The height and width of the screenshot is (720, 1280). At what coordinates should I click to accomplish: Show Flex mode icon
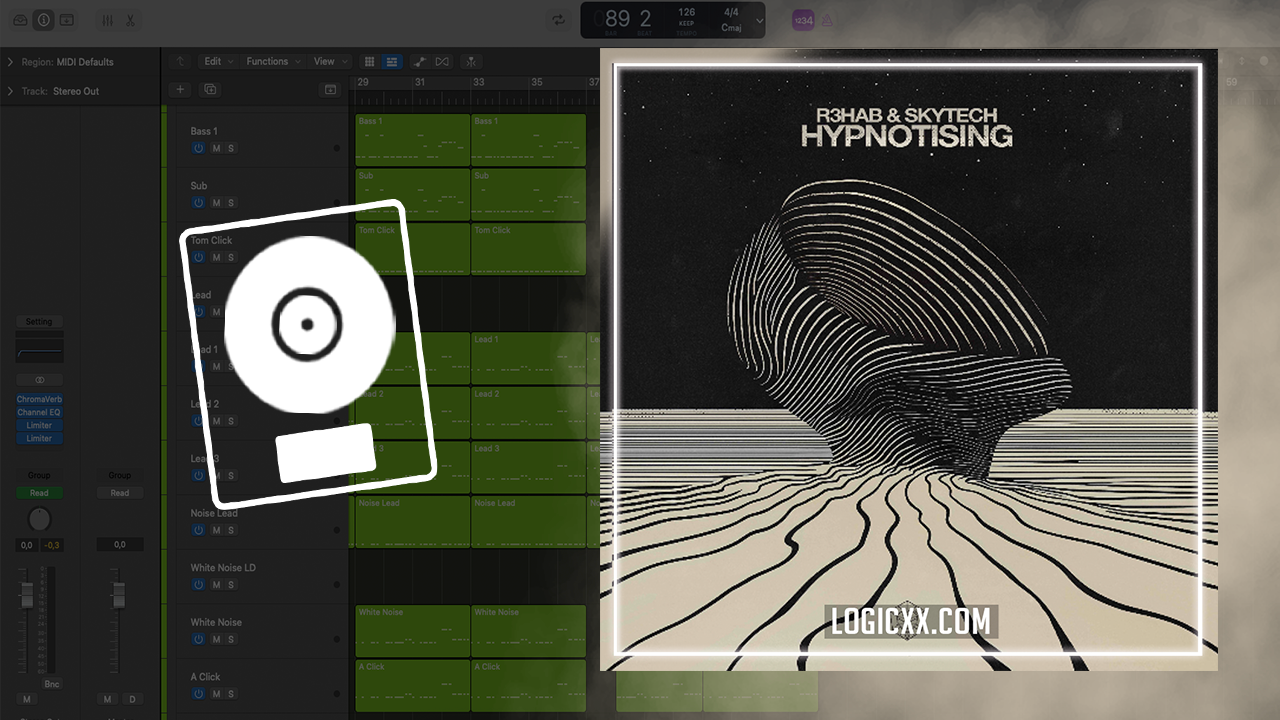click(x=442, y=61)
